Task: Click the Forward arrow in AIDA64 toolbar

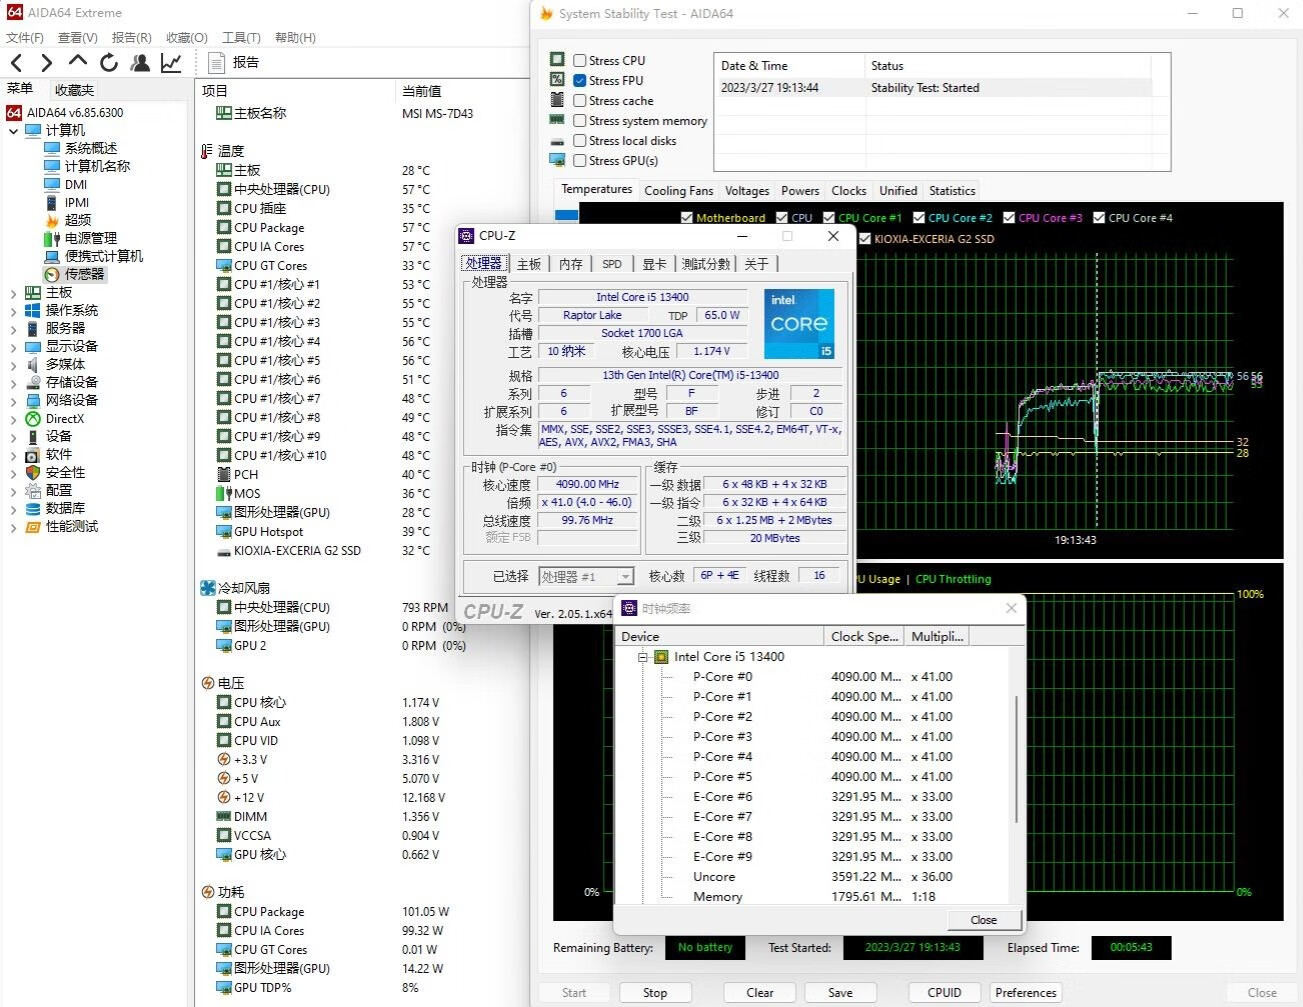Action: [x=46, y=63]
